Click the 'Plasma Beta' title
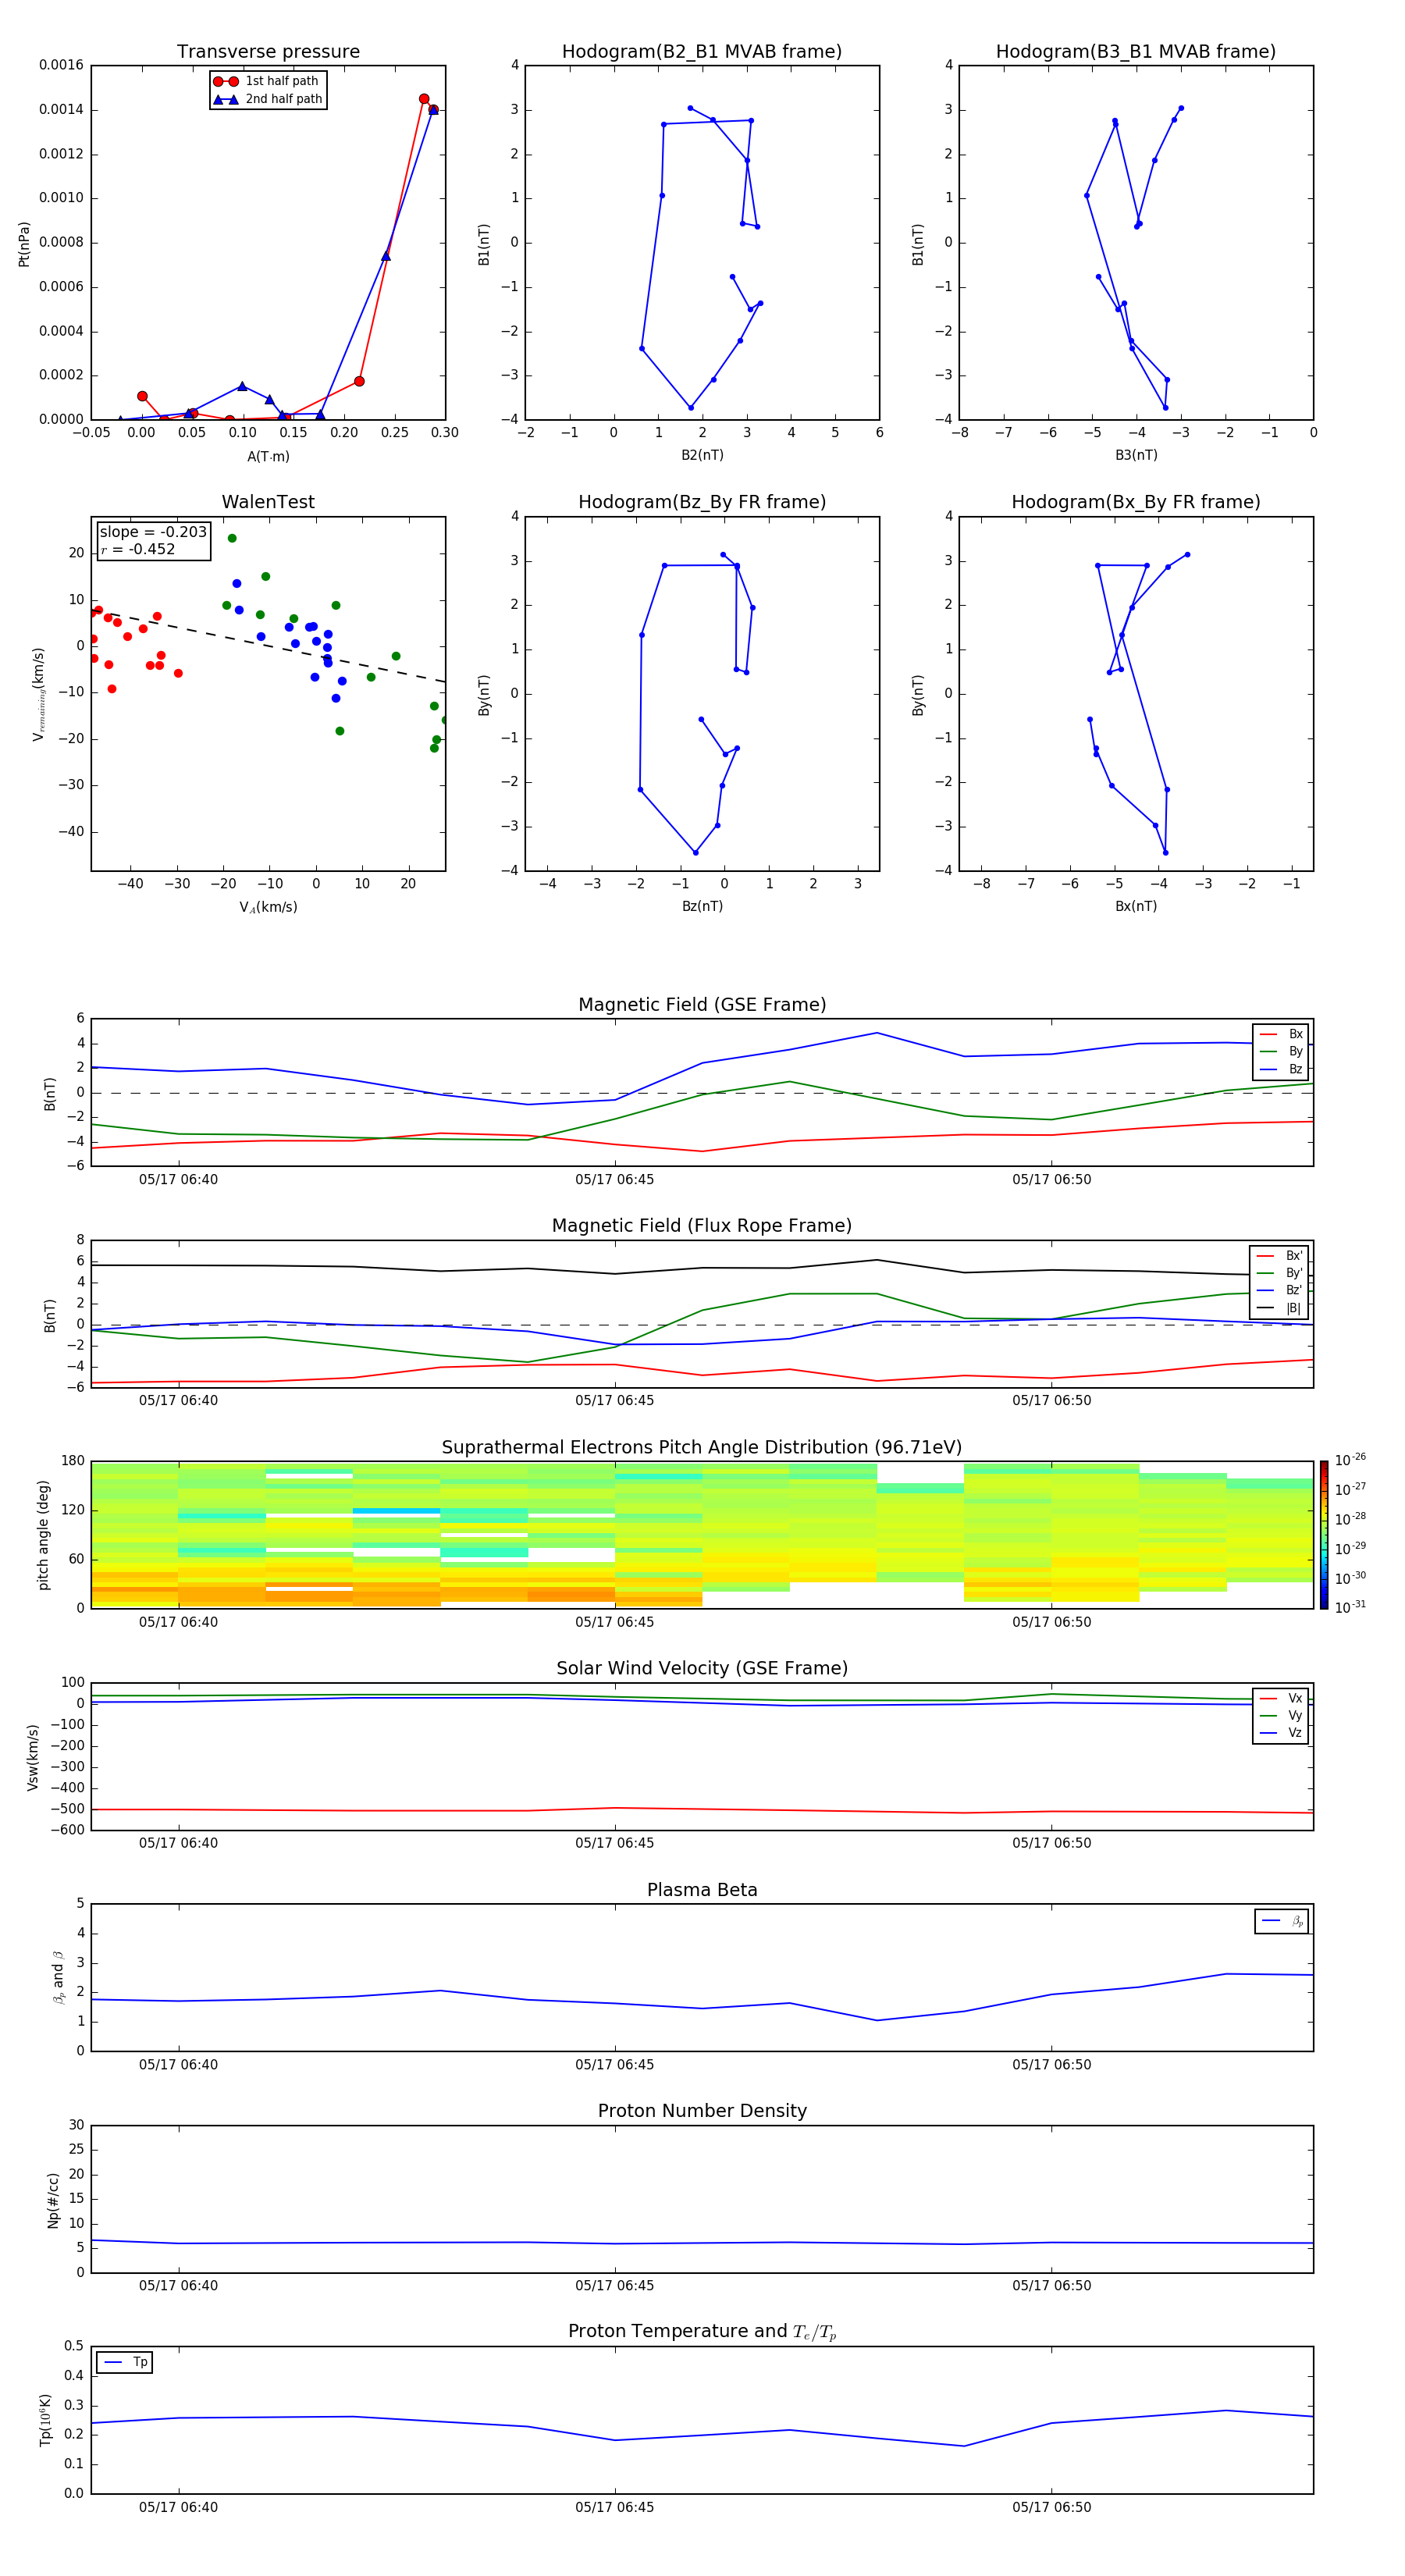 pos(702,1890)
